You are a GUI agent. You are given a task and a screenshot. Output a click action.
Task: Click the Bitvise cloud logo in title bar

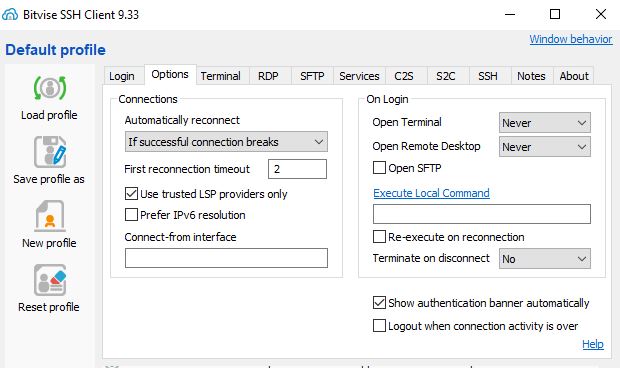pos(10,15)
